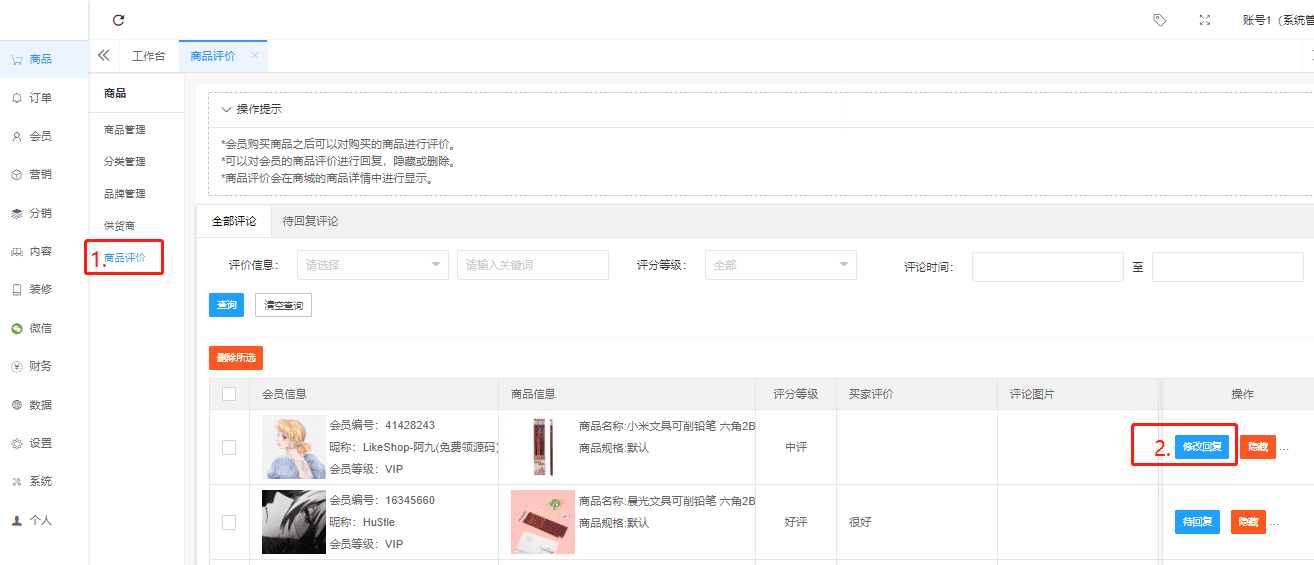Close the 商品评价 tab

(x=255, y=56)
